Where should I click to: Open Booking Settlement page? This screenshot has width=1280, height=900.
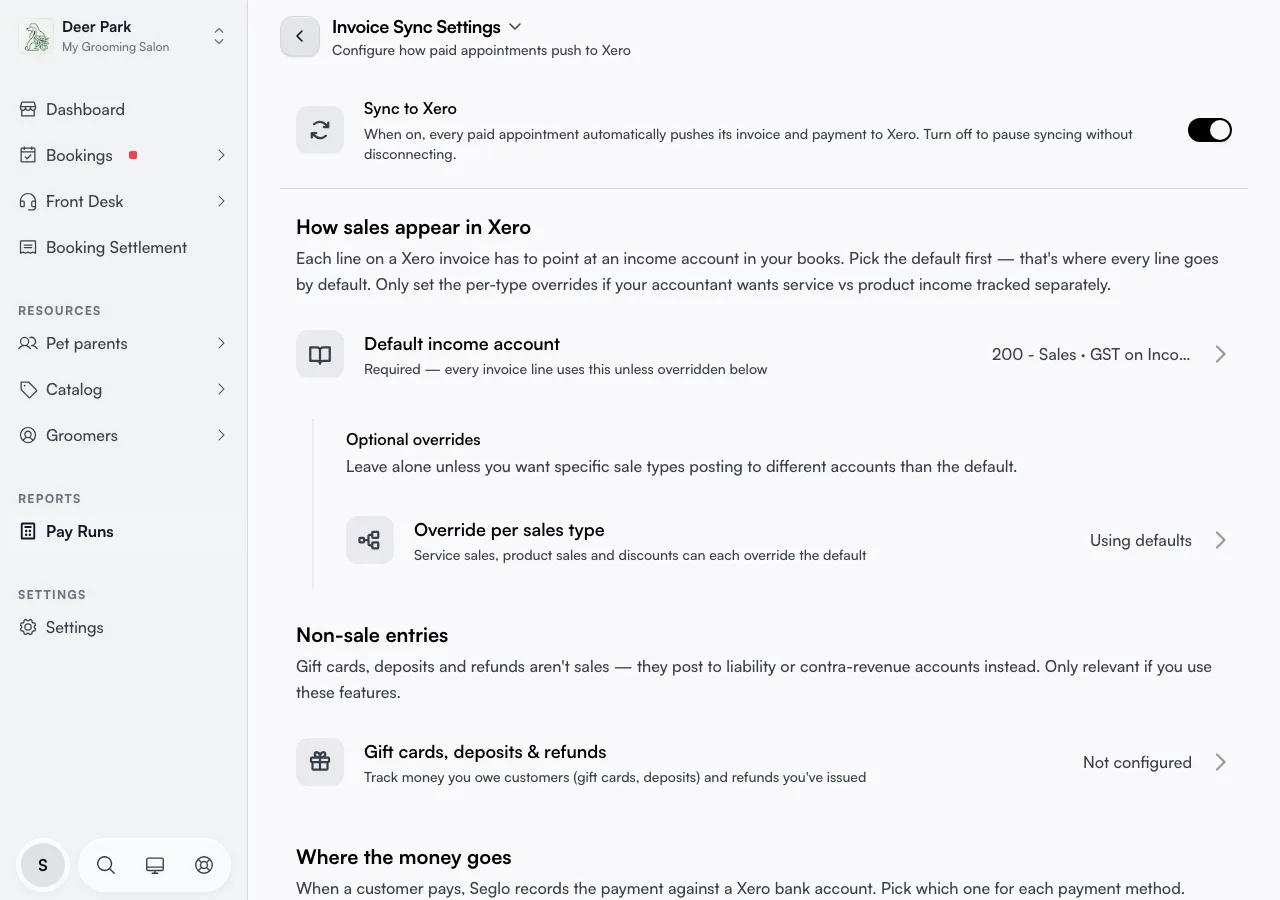click(123, 247)
